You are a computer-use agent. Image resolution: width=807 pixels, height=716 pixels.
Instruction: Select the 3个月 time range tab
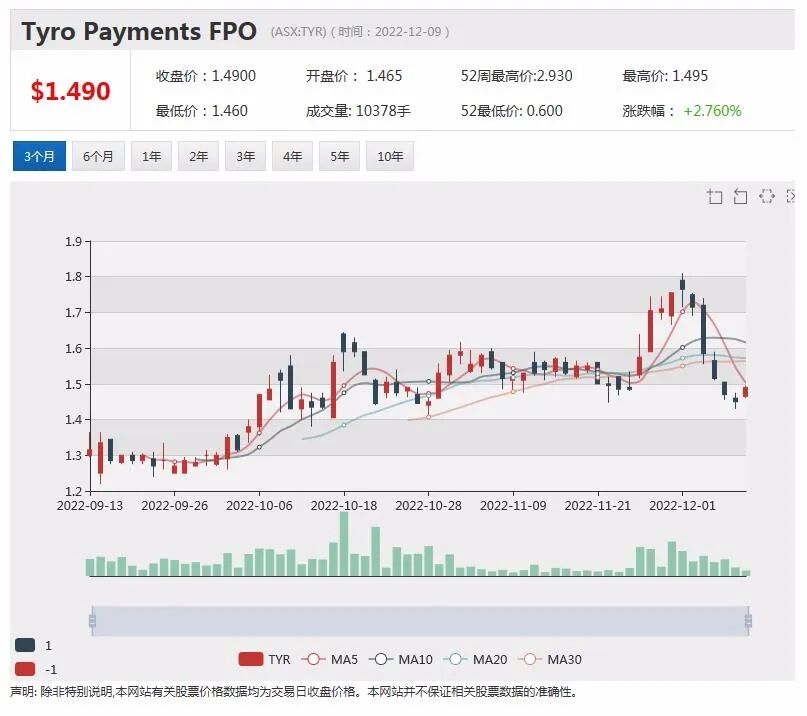39,156
